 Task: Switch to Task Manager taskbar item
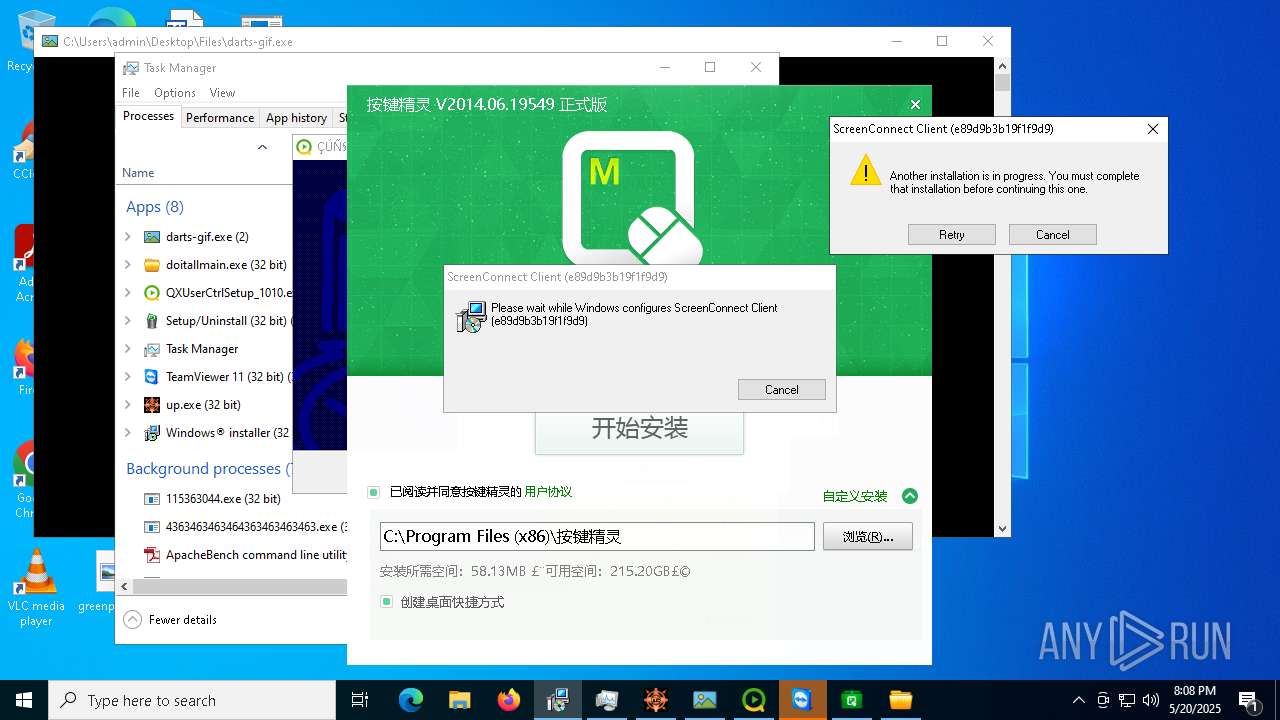pos(607,700)
